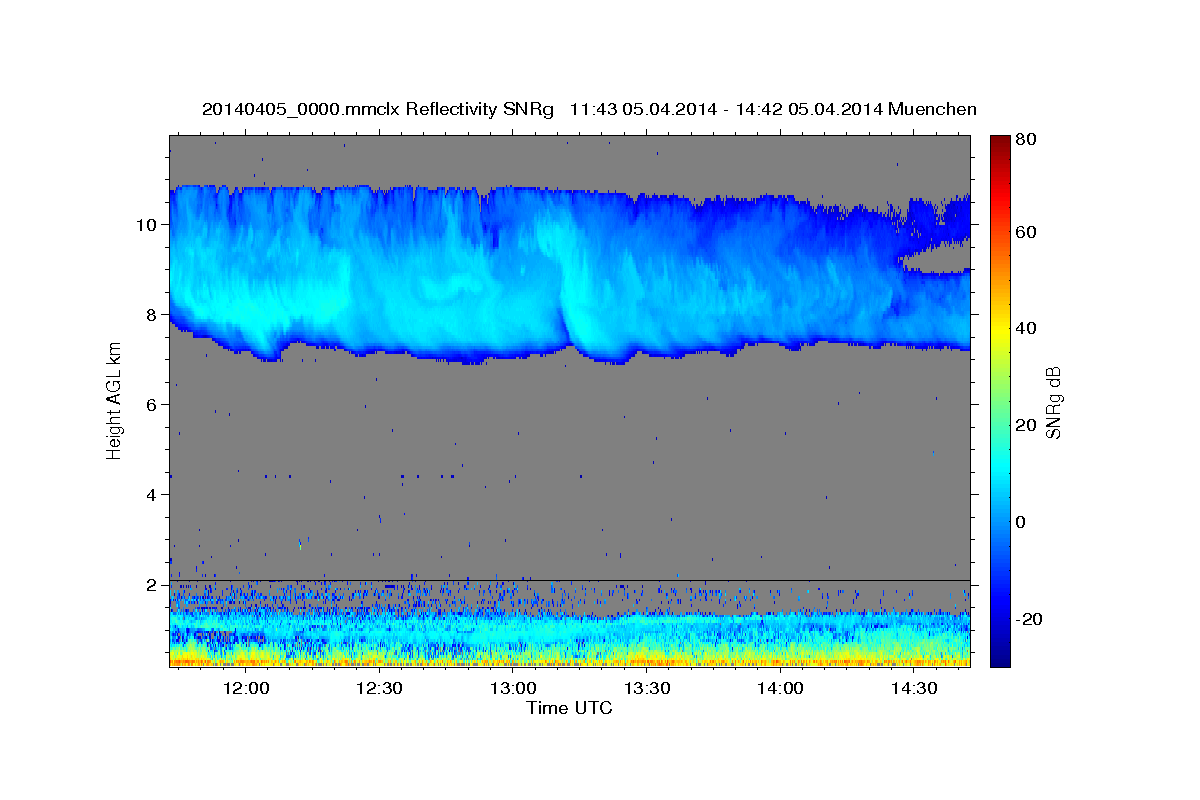Click the colorbar value 20 (positive)

tap(1028, 425)
